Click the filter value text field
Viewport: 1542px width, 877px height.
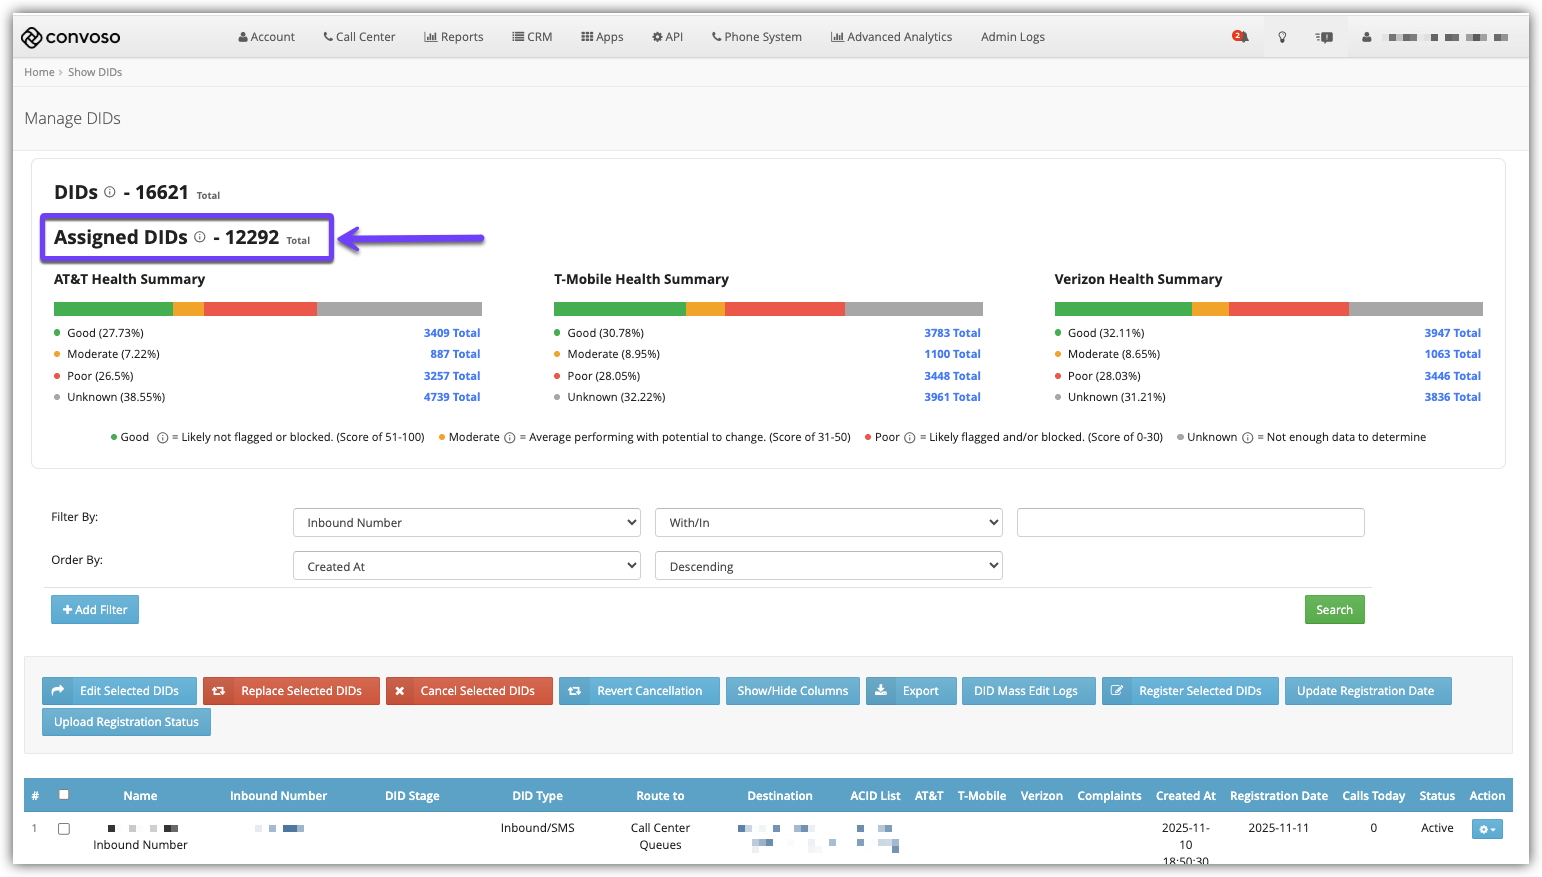pos(1190,522)
